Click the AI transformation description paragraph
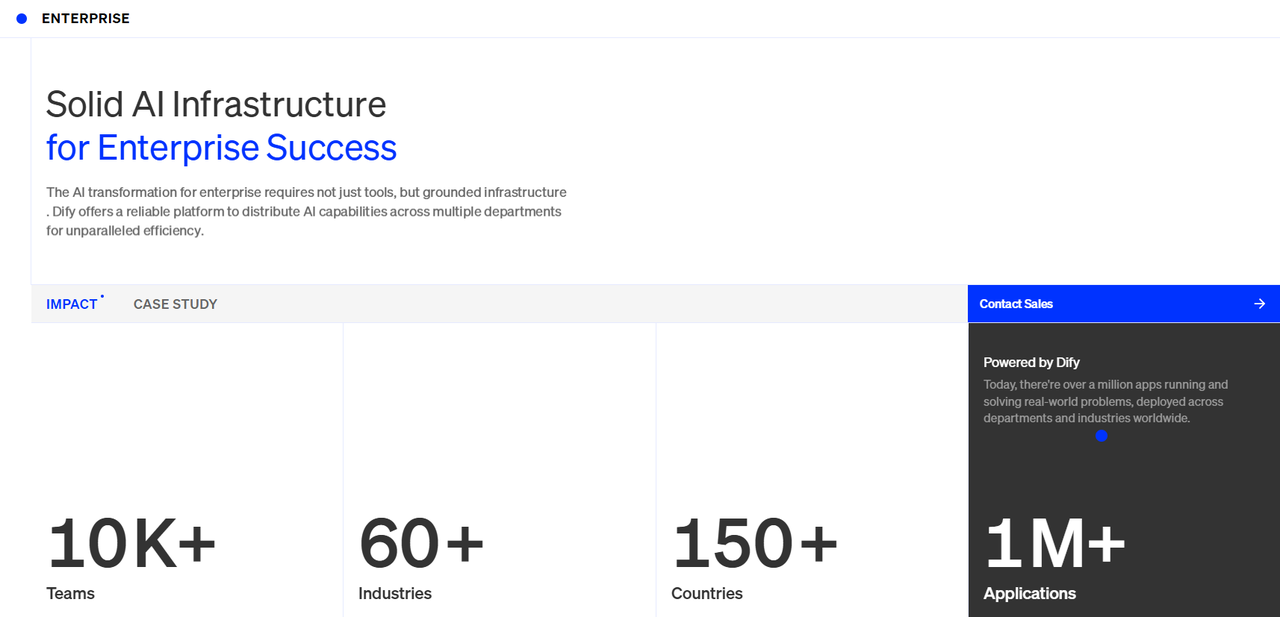Viewport: 1280px width, 617px height. tap(306, 211)
